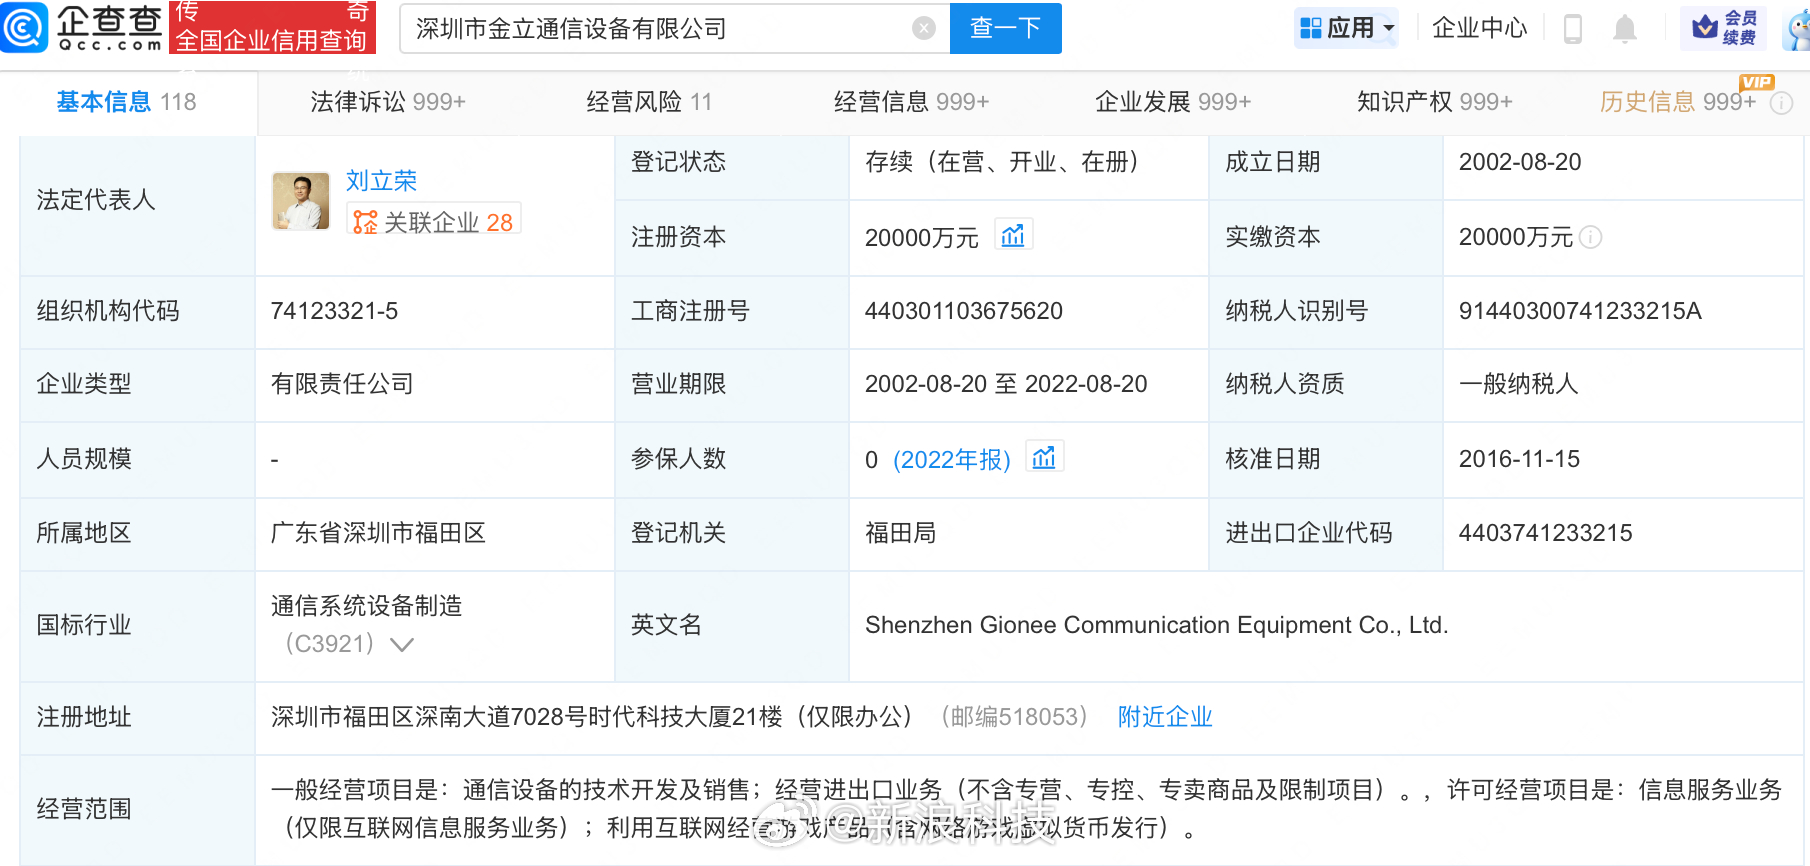The width and height of the screenshot is (1810, 866).
Task: Select postal code (邮编518053)
Action: tap(1014, 717)
